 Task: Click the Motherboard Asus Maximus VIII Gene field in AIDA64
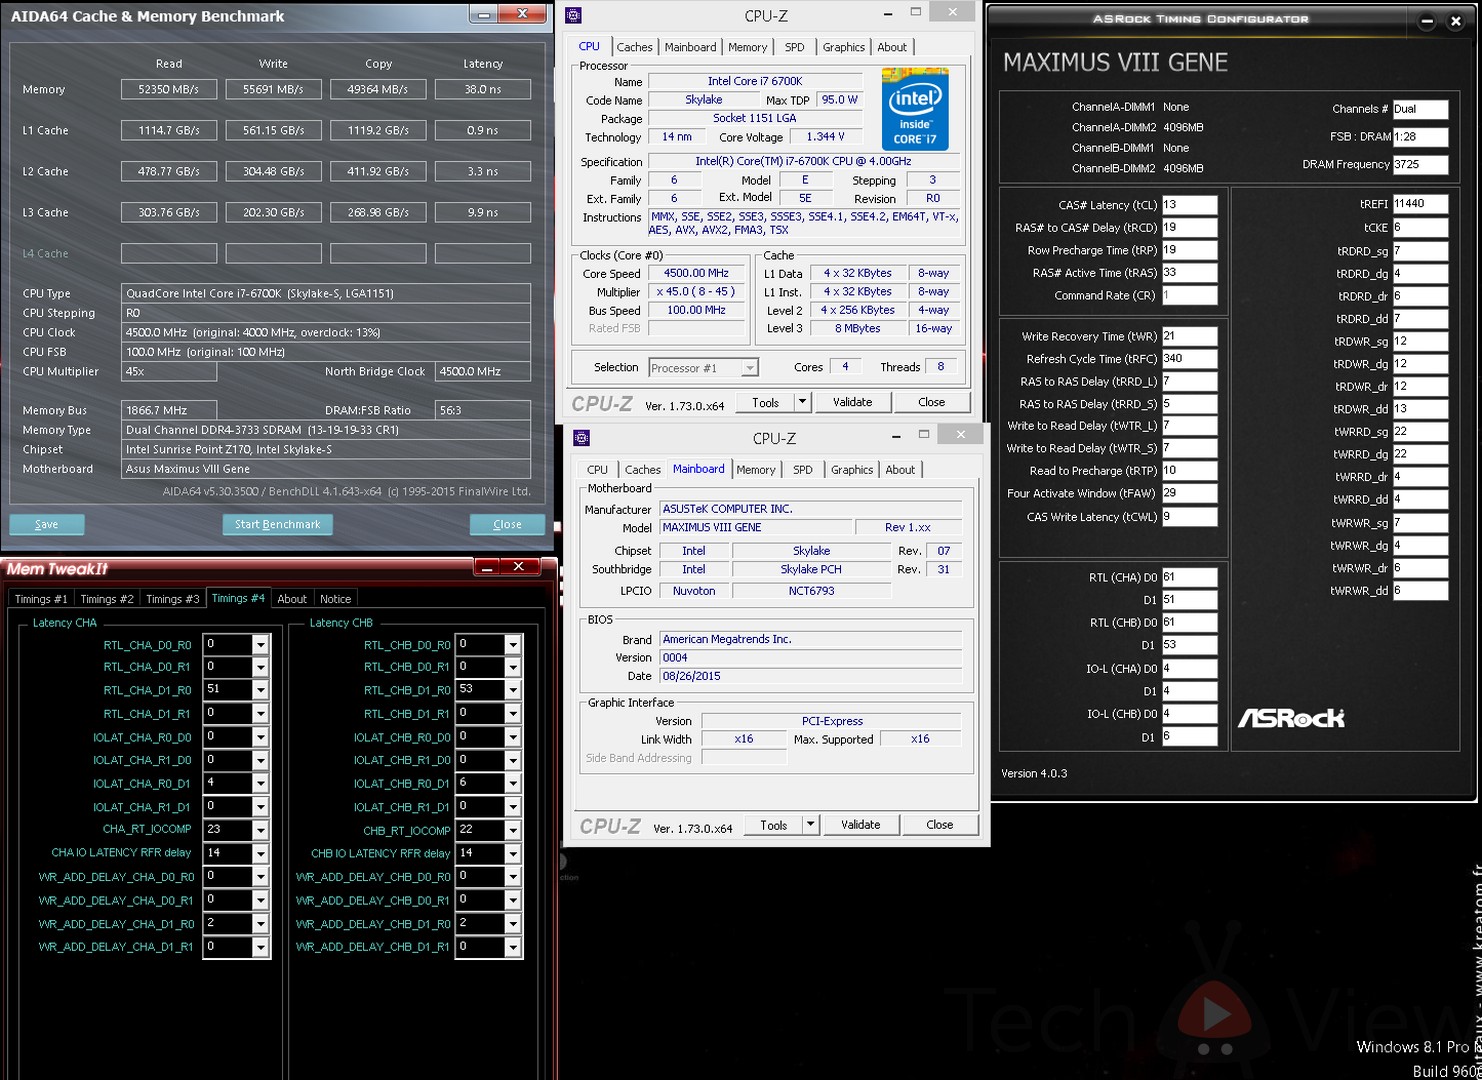point(326,469)
